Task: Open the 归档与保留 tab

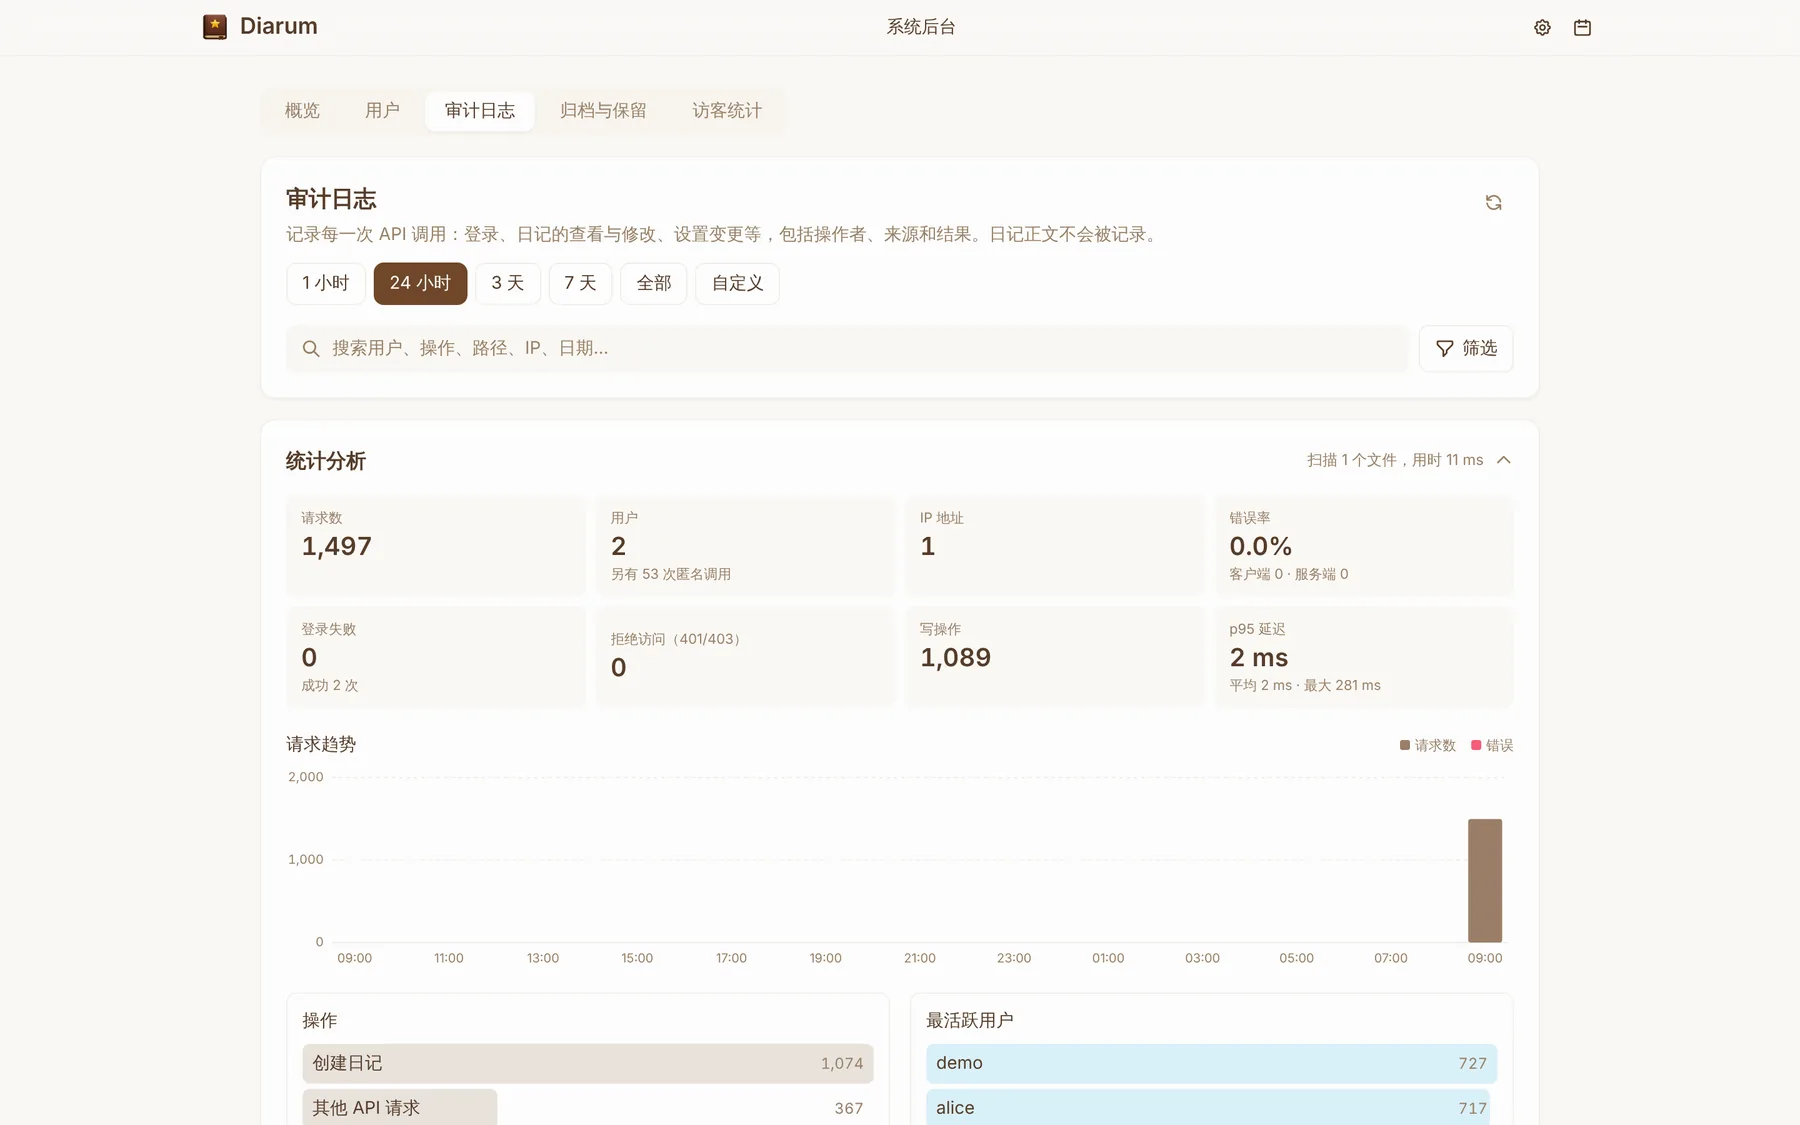Action: pyautogui.click(x=603, y=111)
